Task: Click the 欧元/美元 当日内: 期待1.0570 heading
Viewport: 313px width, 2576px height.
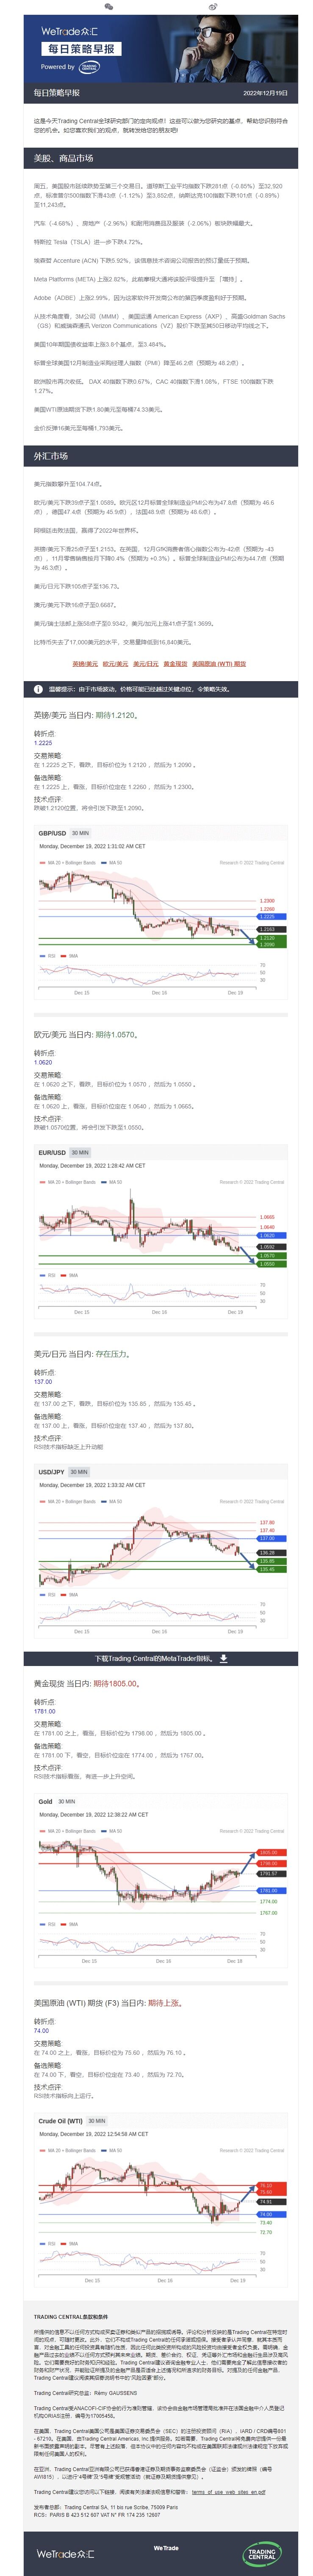Action: pyautogui.click(x=86, y=1035)
